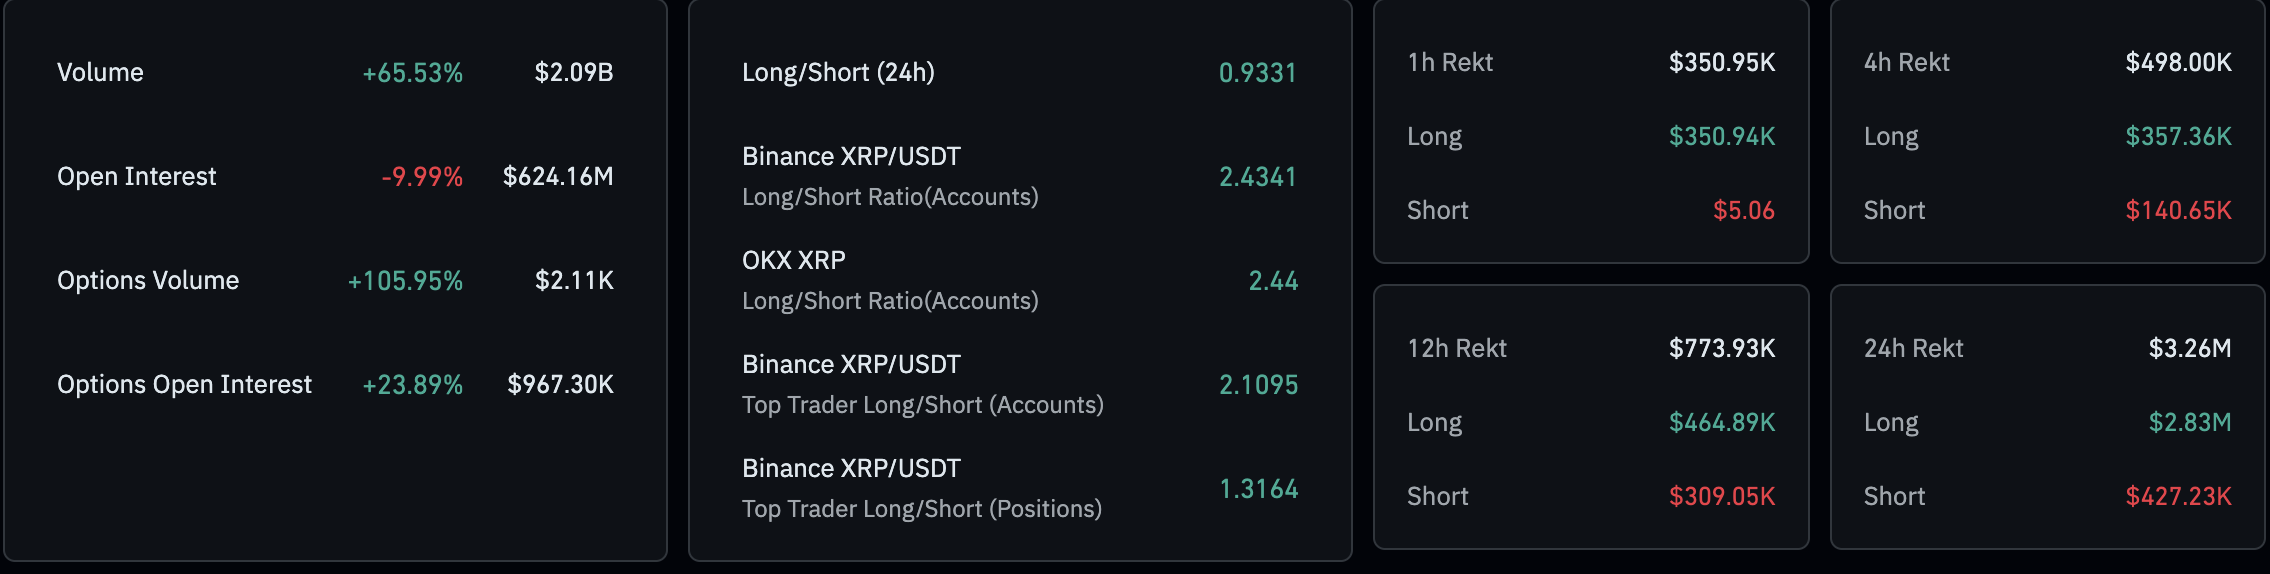Click the Options Volume +105.95% change
The height and width of the screenshot is (574, 2270).
point(405,281)
